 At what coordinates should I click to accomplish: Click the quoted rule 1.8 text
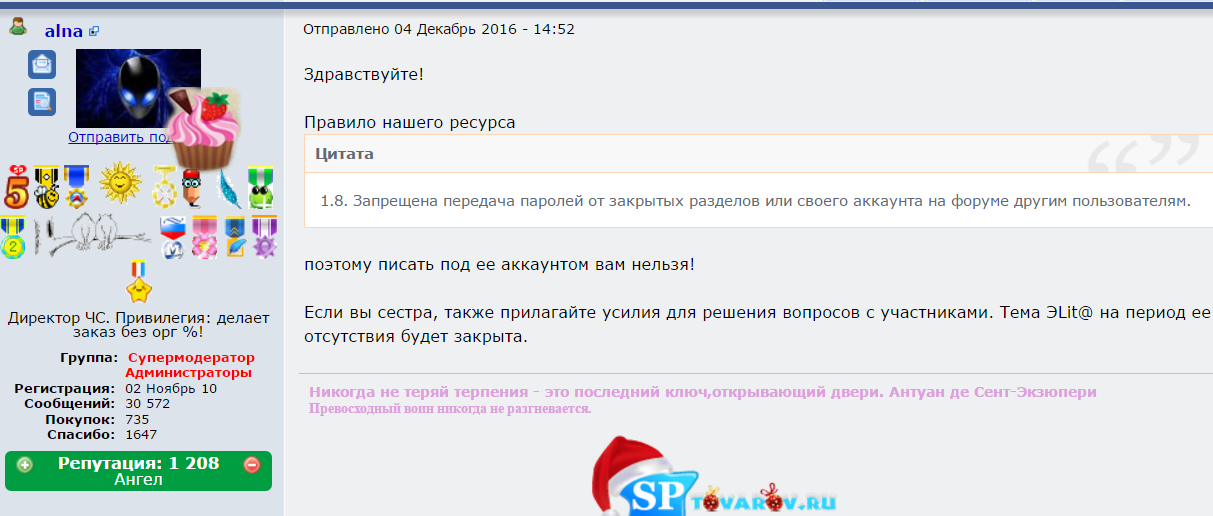coord(755,201)
